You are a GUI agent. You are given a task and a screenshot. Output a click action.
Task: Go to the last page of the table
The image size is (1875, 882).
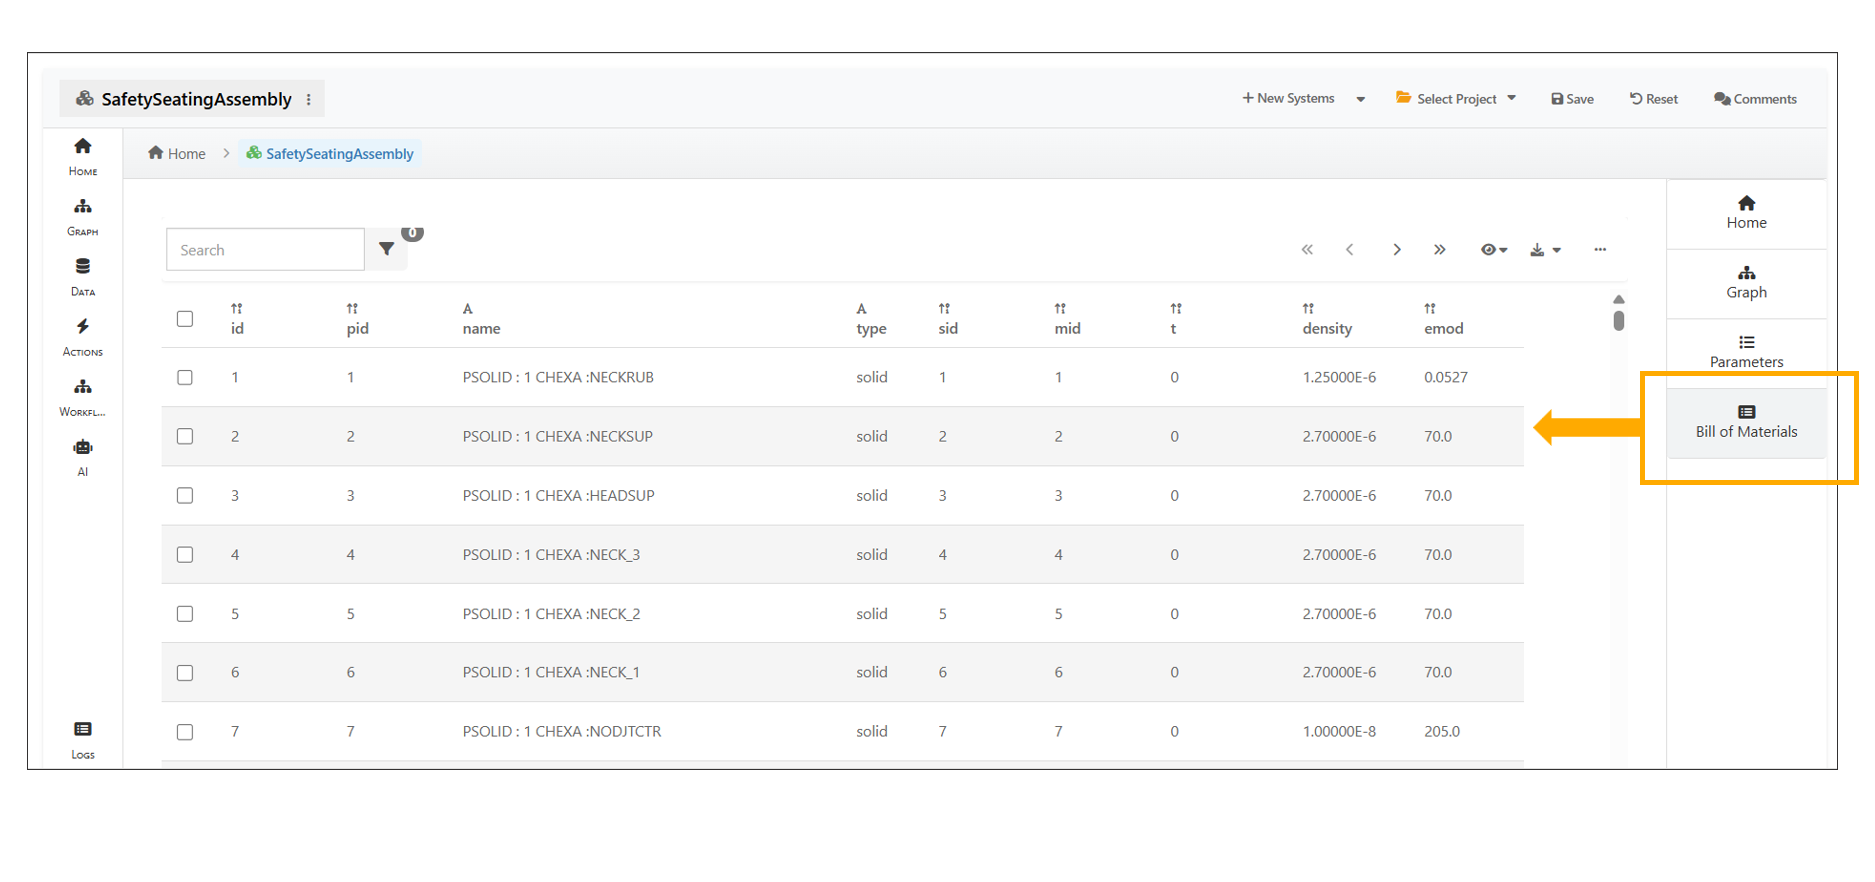(x=1439, y=250)
